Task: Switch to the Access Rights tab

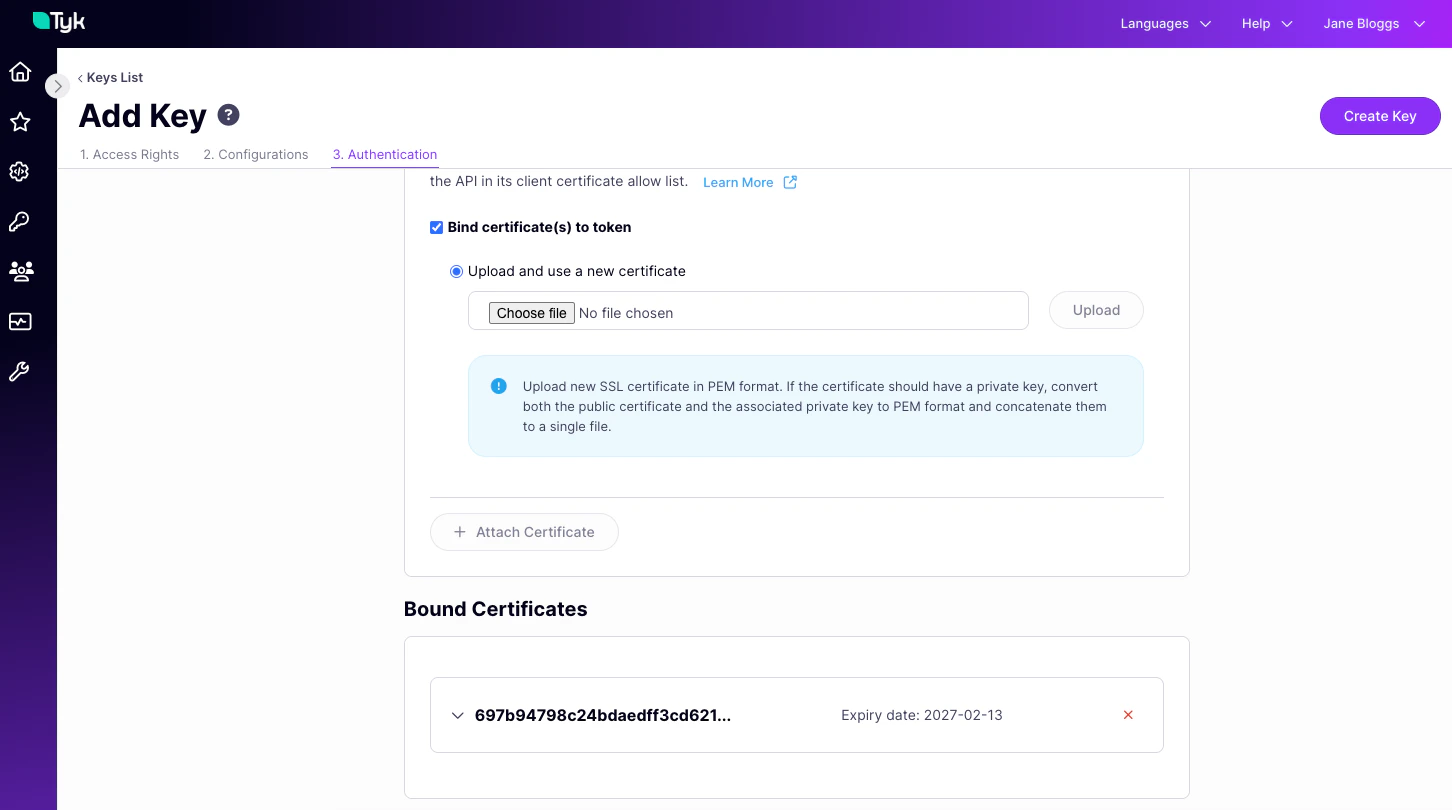Action: 129,154
